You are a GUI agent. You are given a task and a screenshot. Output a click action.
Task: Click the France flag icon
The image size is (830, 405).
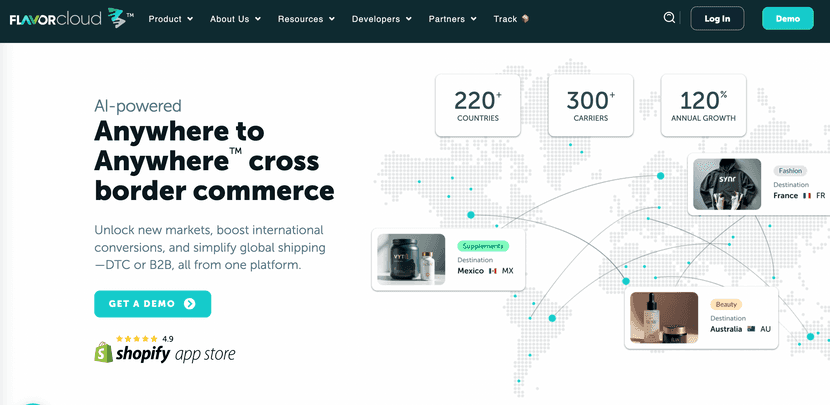(807, 196)
